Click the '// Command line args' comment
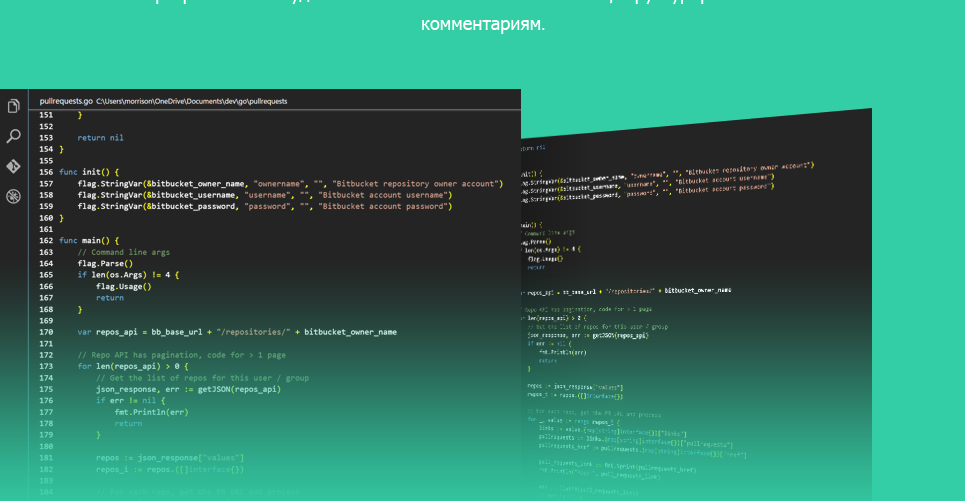This screenshot has width=965, height=501. (x=124, y=252)
